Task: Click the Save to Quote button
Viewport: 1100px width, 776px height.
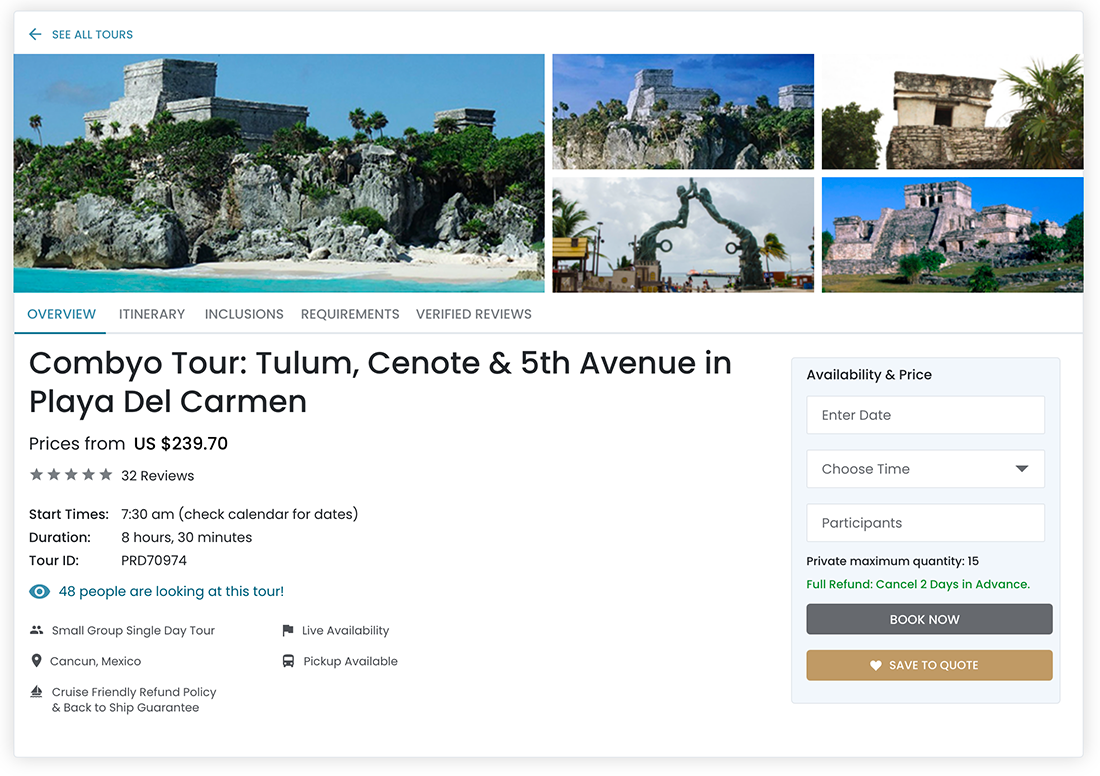Action: pyautogui.click(x=929, y=665)
